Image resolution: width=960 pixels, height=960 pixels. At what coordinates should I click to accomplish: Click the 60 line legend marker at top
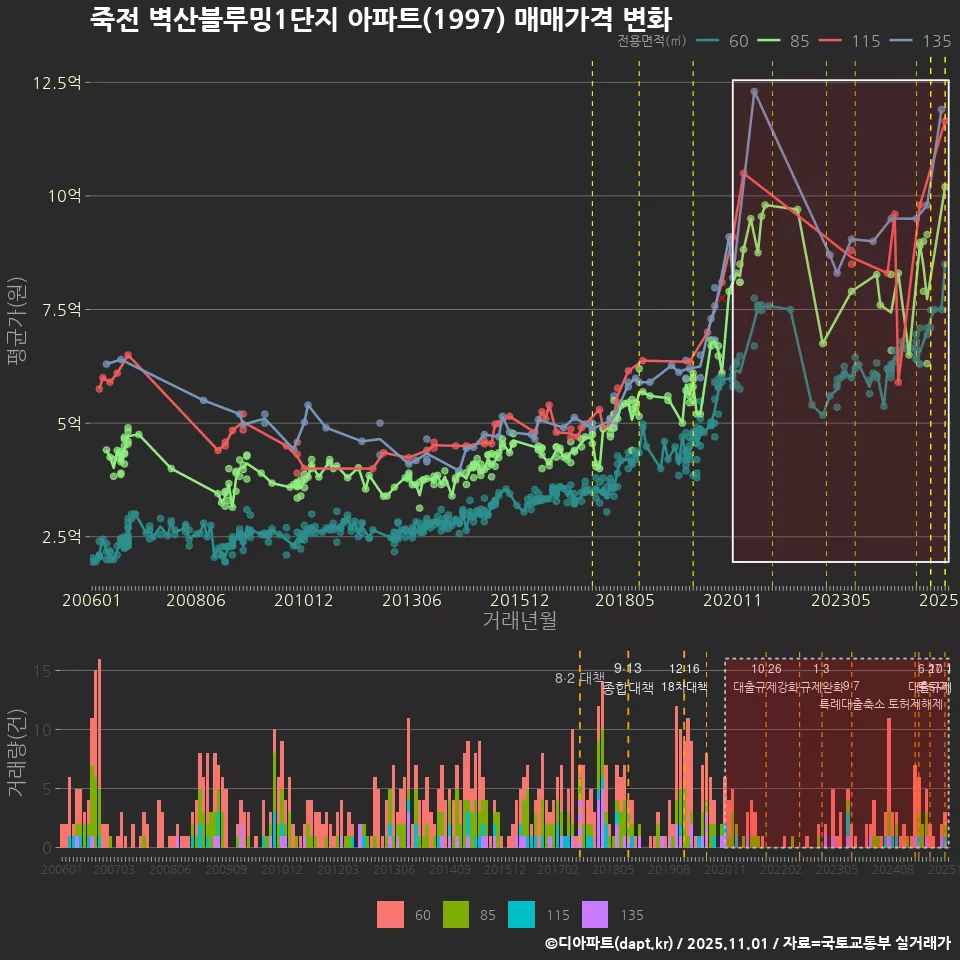click(x=709, y=41)
